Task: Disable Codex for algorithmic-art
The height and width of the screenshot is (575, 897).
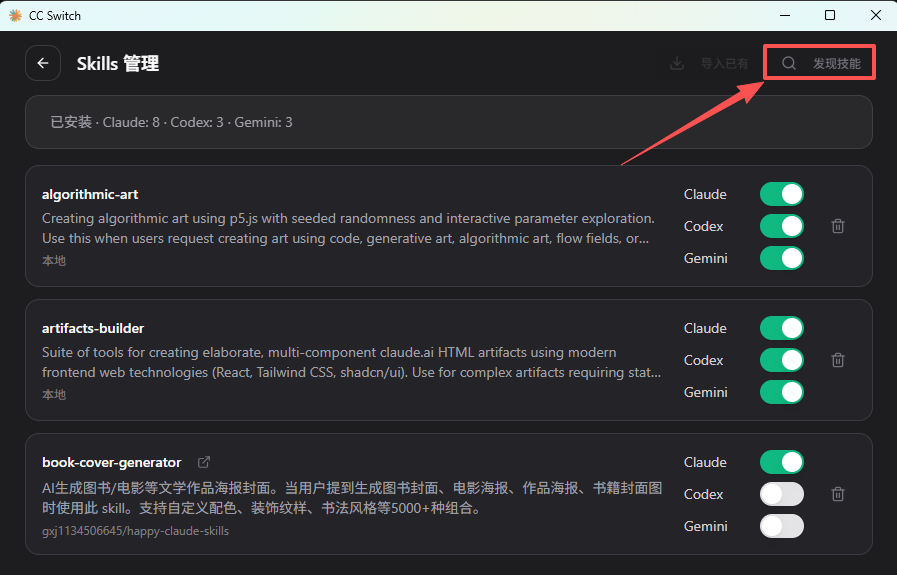Action: click(781, 226)
